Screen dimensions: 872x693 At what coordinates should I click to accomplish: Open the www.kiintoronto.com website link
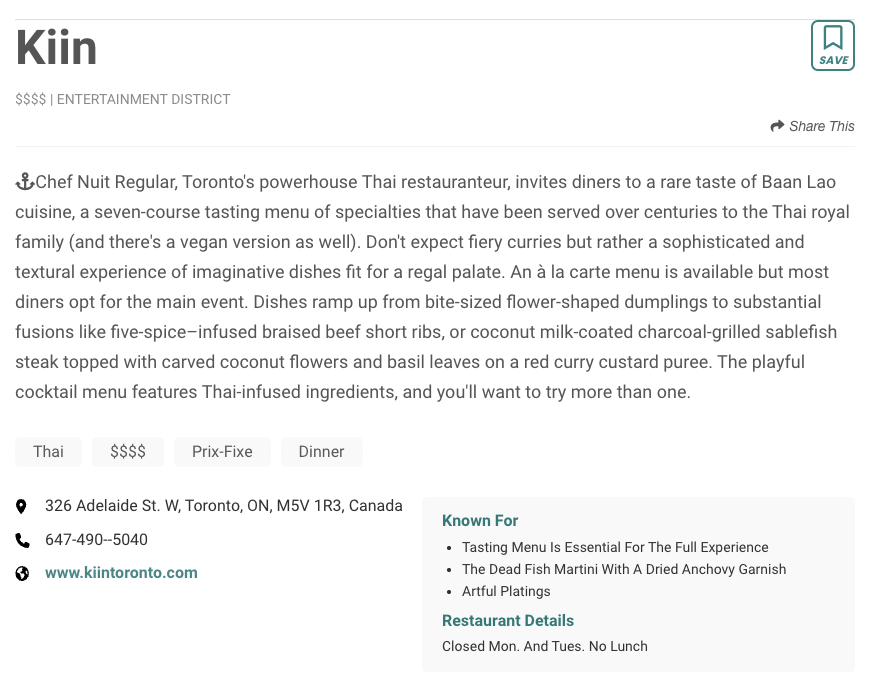point(121,573)
